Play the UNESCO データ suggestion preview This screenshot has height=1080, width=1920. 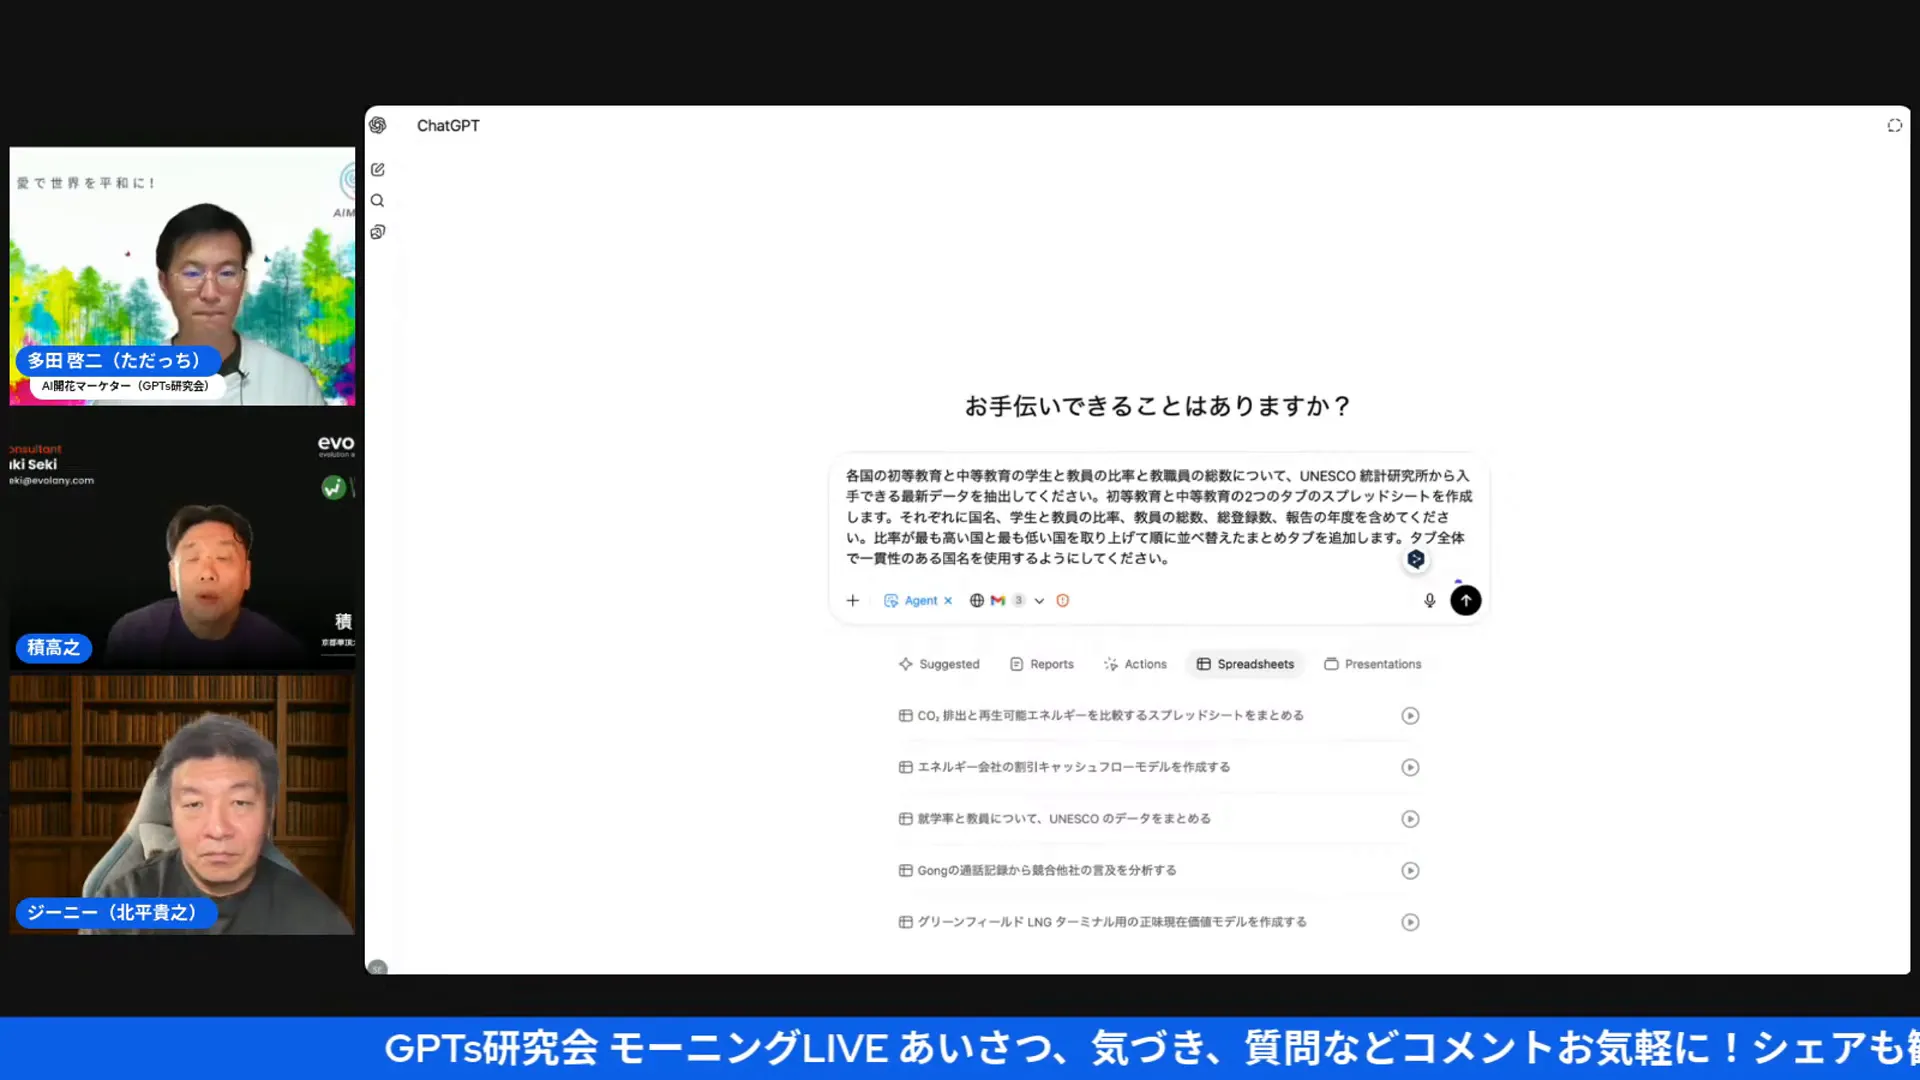(x=1410, y=819)
